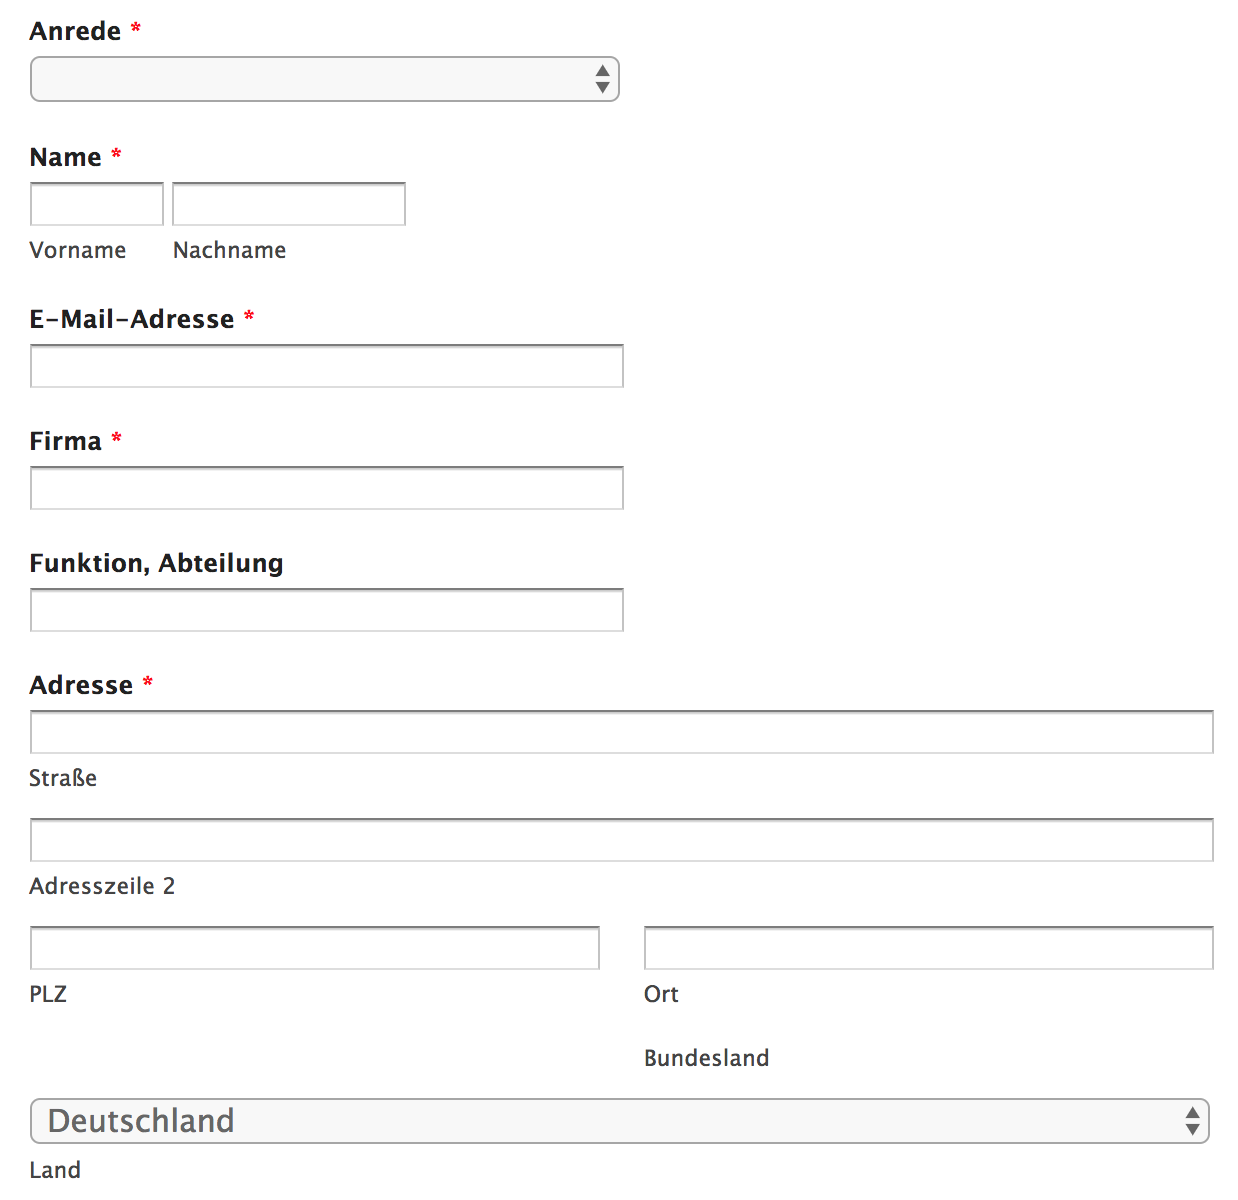Click the Adresszeile 2 sub-label text
Viewport: 1238px width, 1200px height.
pyautogui.click(x=102, y=886)
